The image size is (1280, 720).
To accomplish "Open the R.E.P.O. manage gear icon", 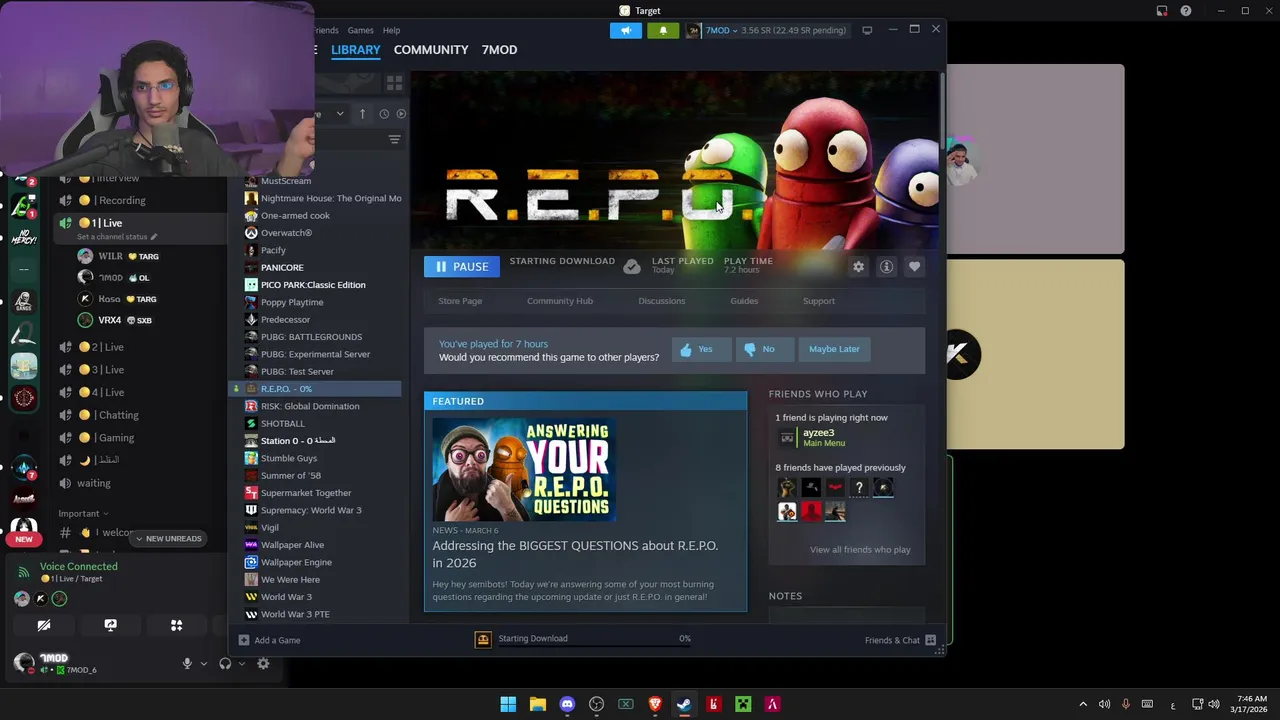I will point(858,267).
